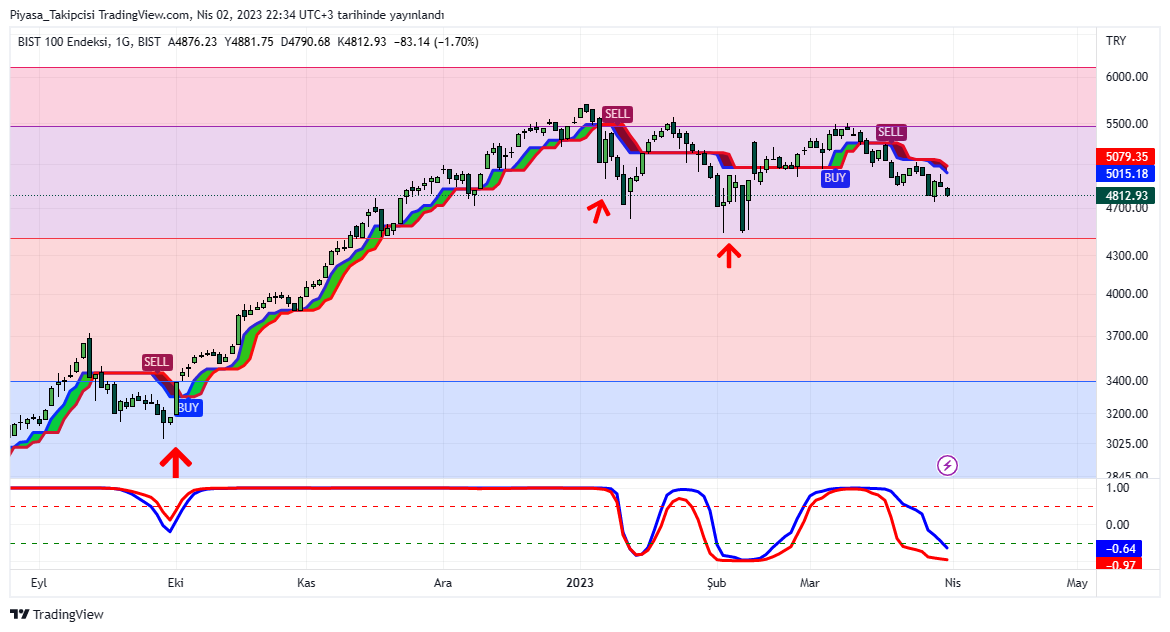Viewport: 1170px width, 632px height.
Task: Click the −83.14 (−1.70%) change value
Action: 437,42
